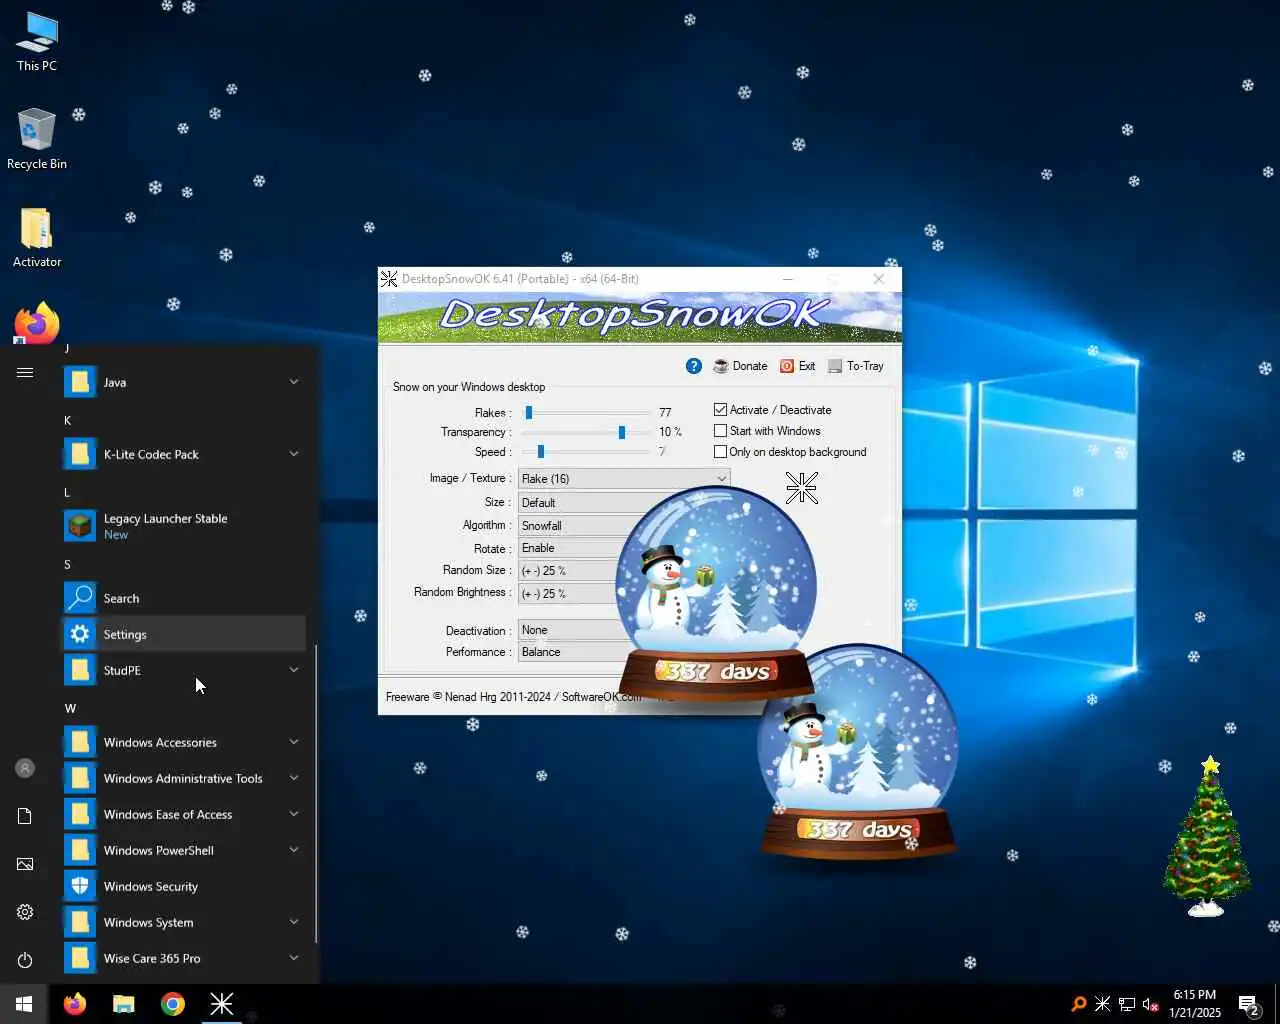Image resolution: width=1280 pixels, height=1024 pixels.
Task: Open the Action Center notifications icon
Action: click(x=1248, y=1004)
